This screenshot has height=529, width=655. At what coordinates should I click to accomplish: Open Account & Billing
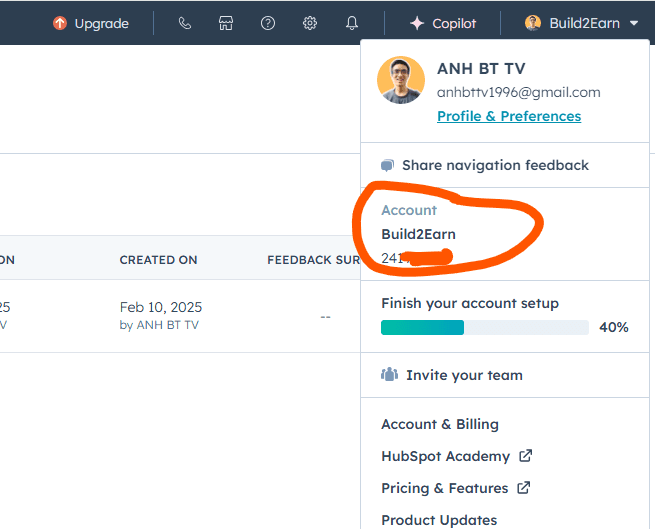(440, 424)
